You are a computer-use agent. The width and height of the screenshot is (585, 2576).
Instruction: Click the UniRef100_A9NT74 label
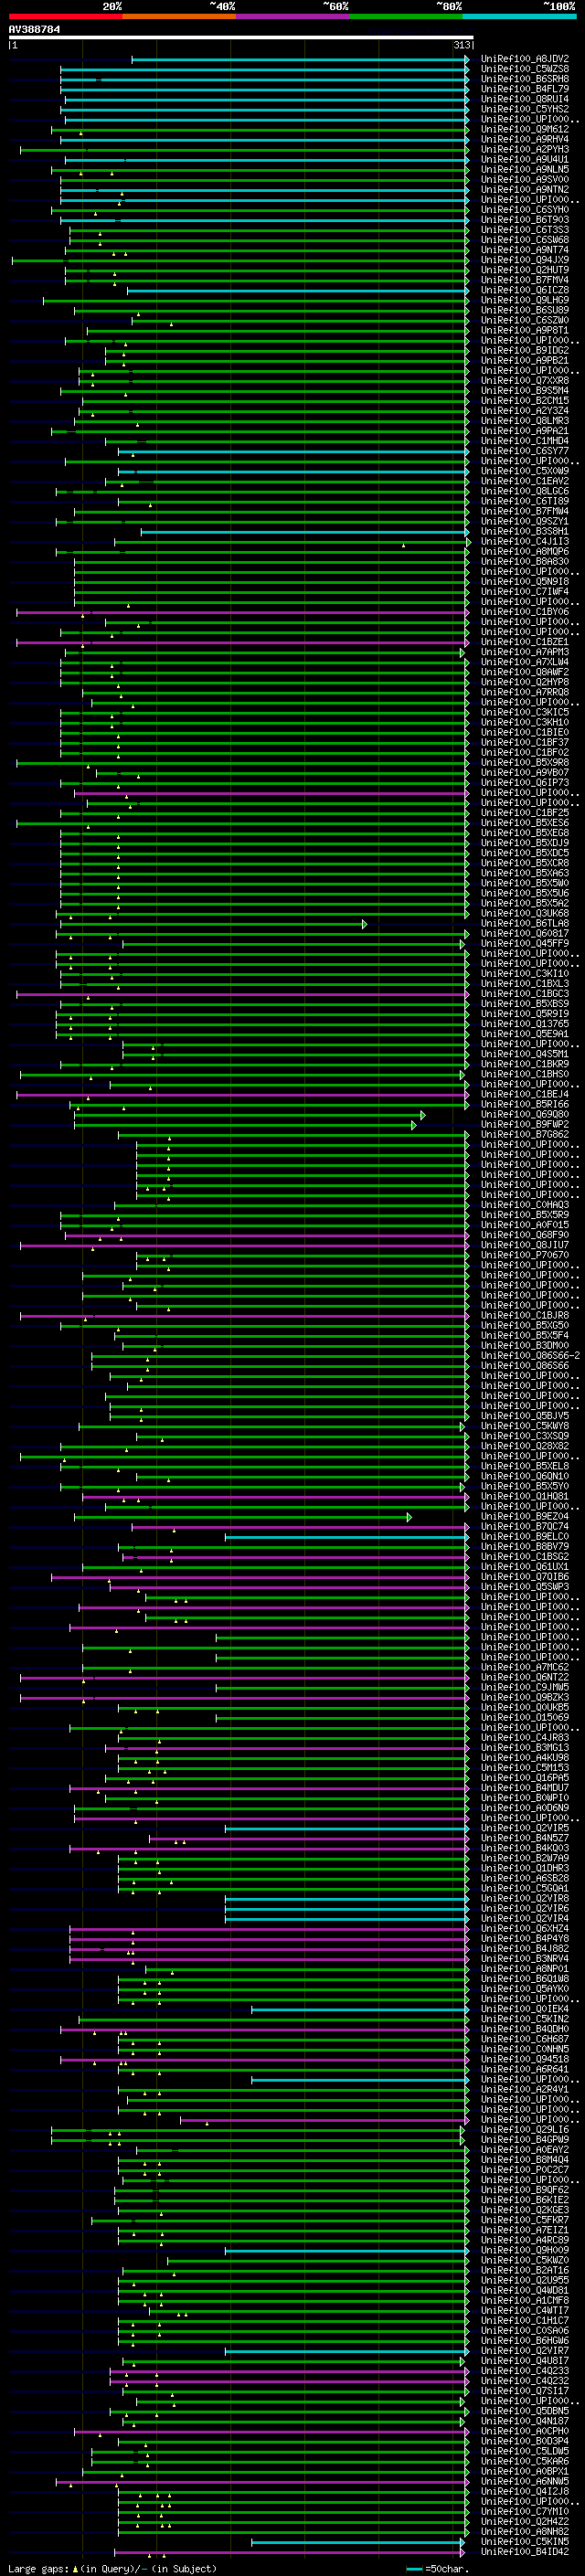click(525, 250)
